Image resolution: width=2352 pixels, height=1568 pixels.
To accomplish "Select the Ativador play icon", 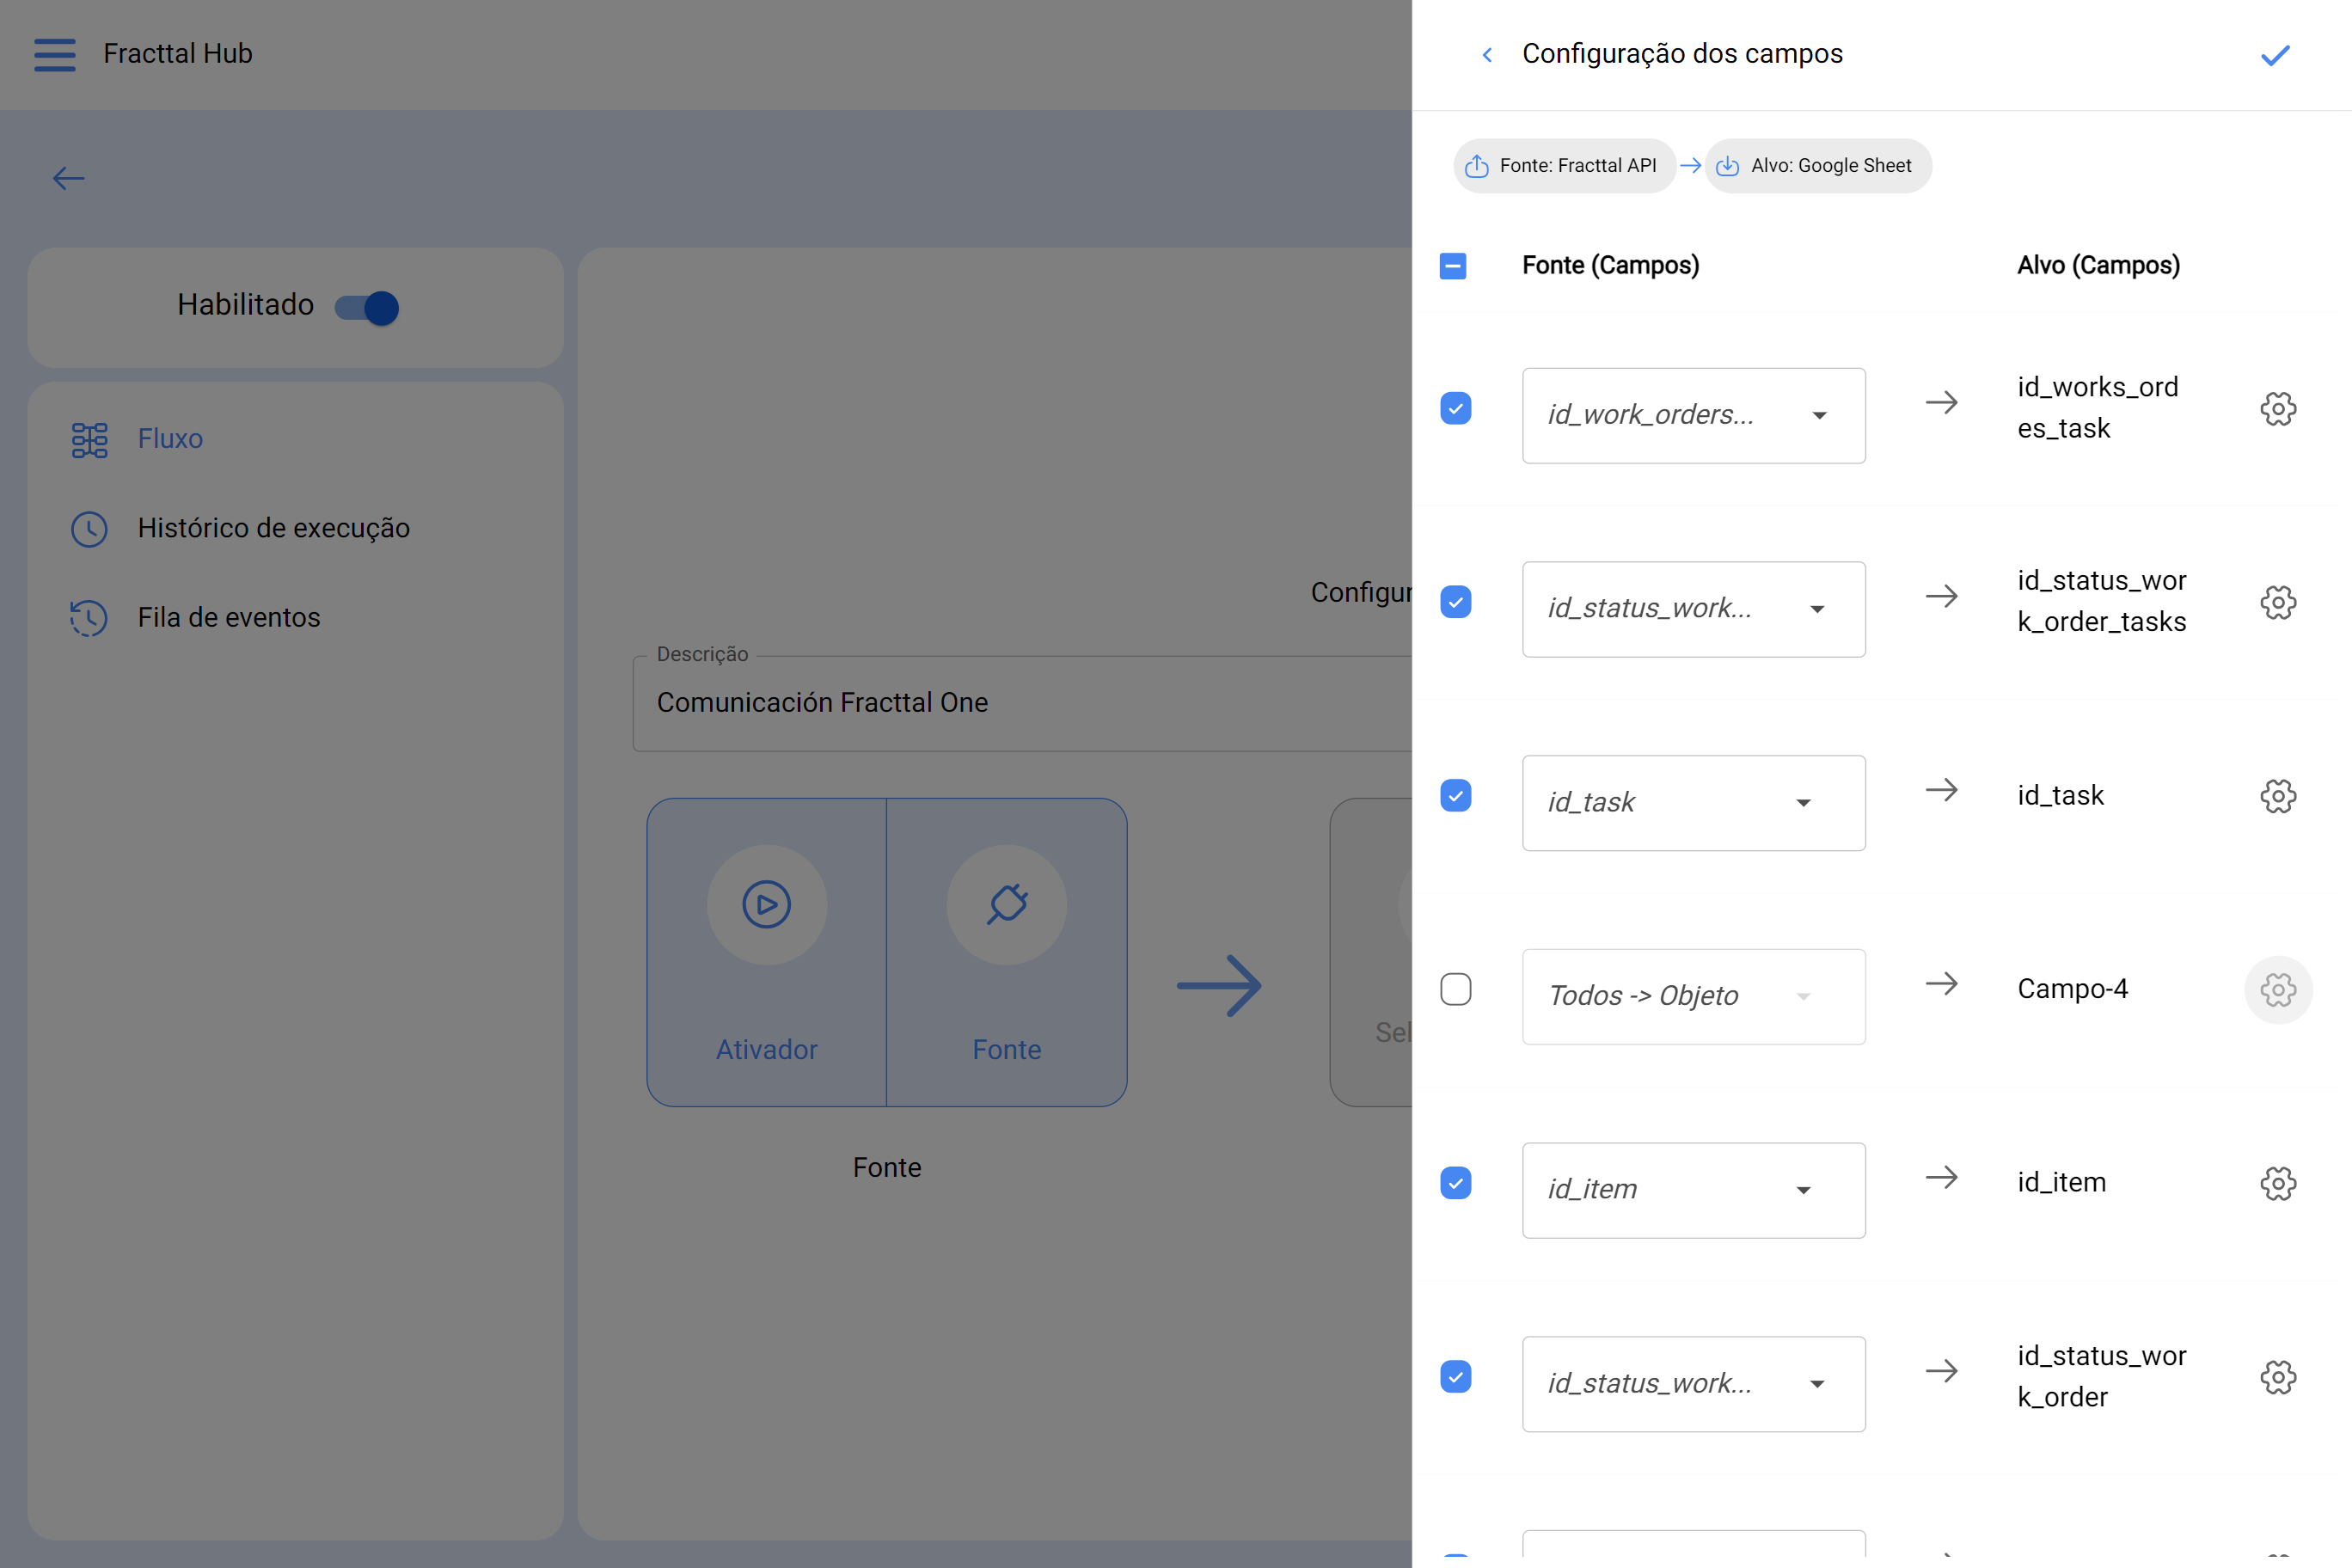I will pos(767,904).
